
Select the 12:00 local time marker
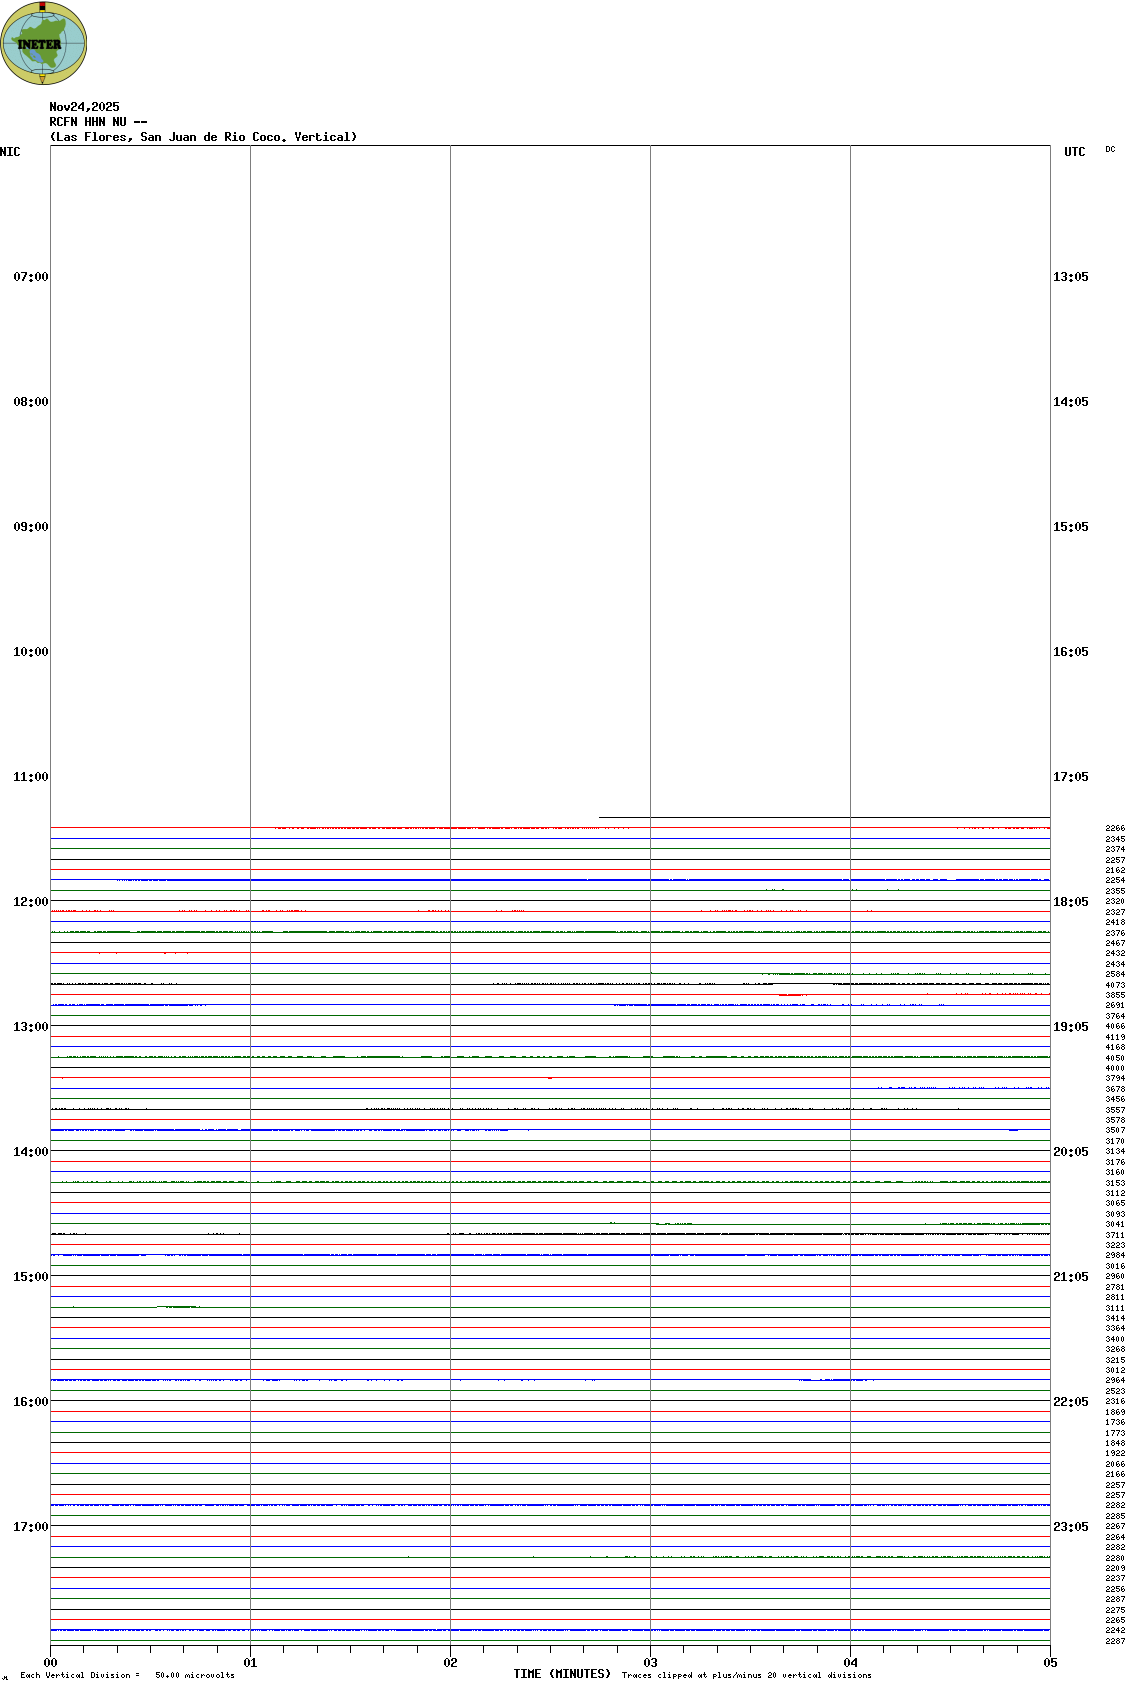[x=30, y=902]
